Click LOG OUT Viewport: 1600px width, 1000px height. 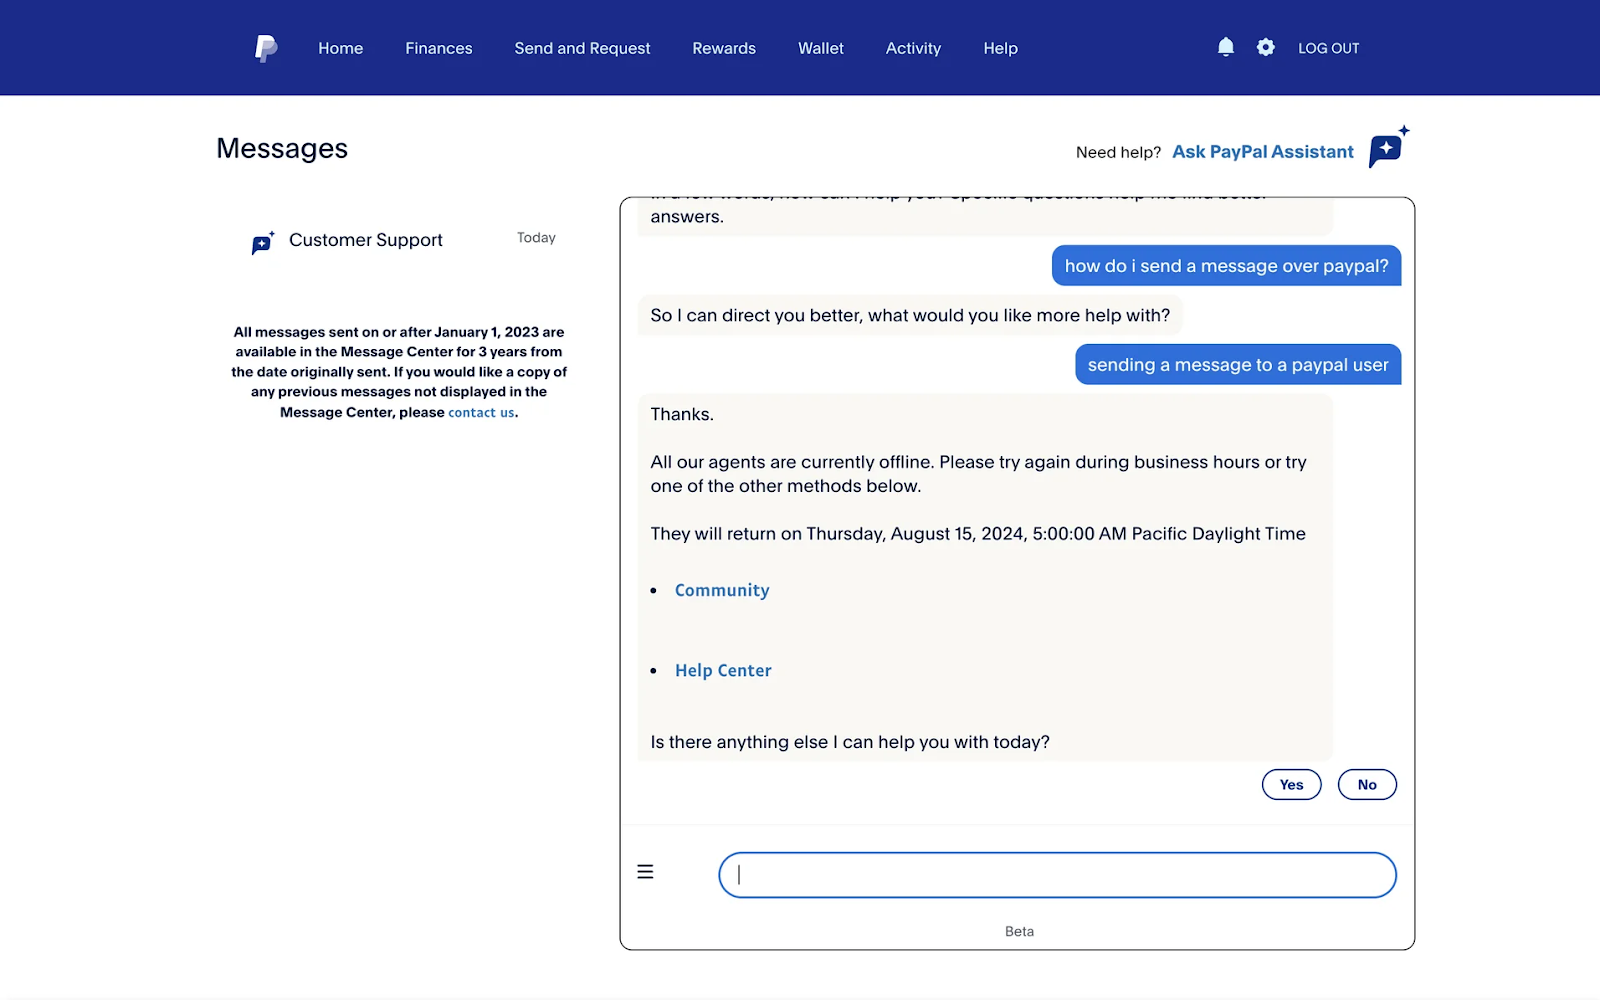pos(1328,48)
